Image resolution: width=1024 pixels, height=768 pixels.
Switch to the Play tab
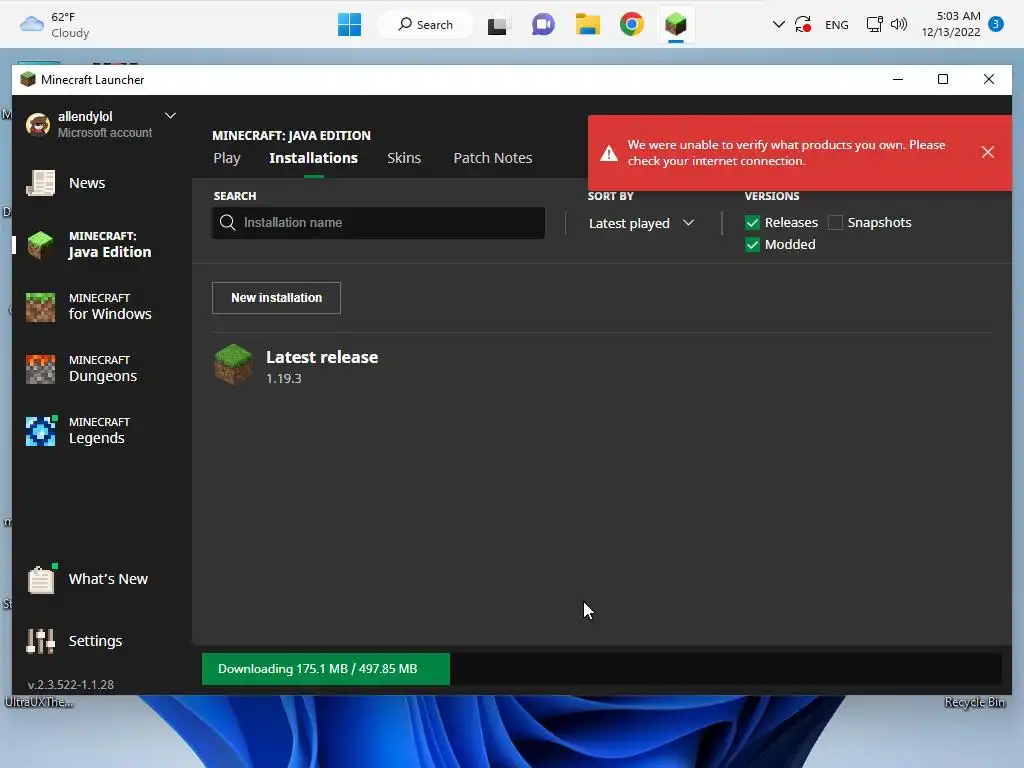point(227,158)
